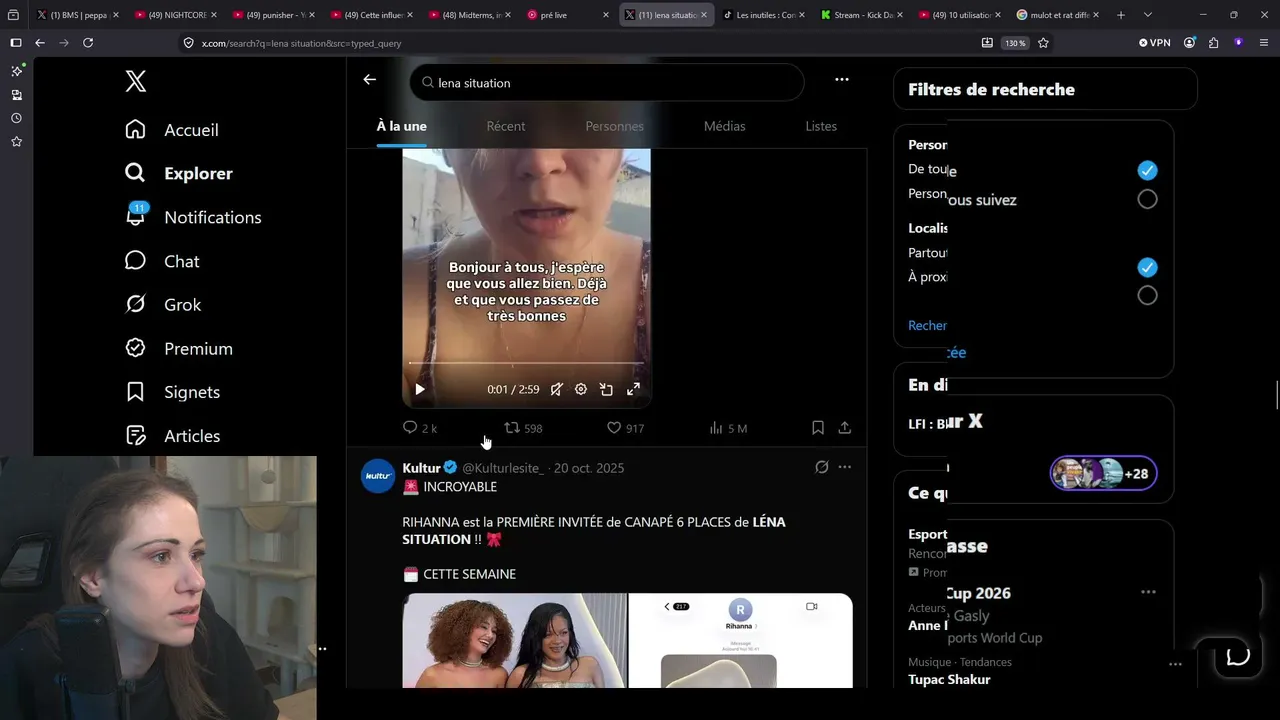Open the 20 oct. 2025 post date link

point(589,468)
